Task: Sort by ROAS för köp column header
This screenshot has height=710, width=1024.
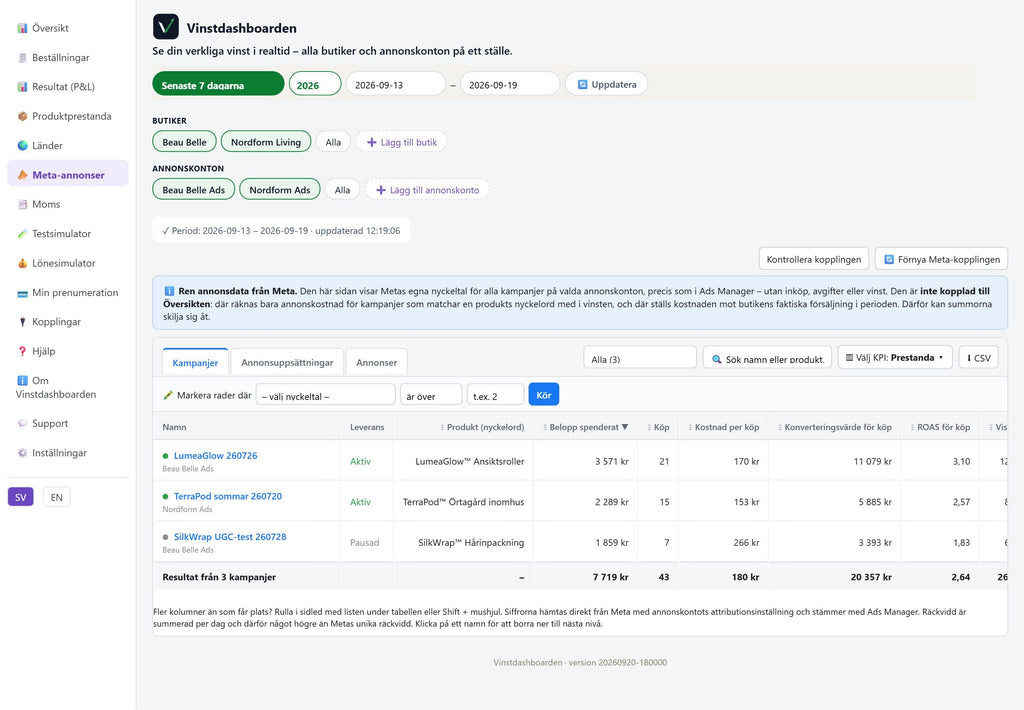Action: tap(939, 427)
